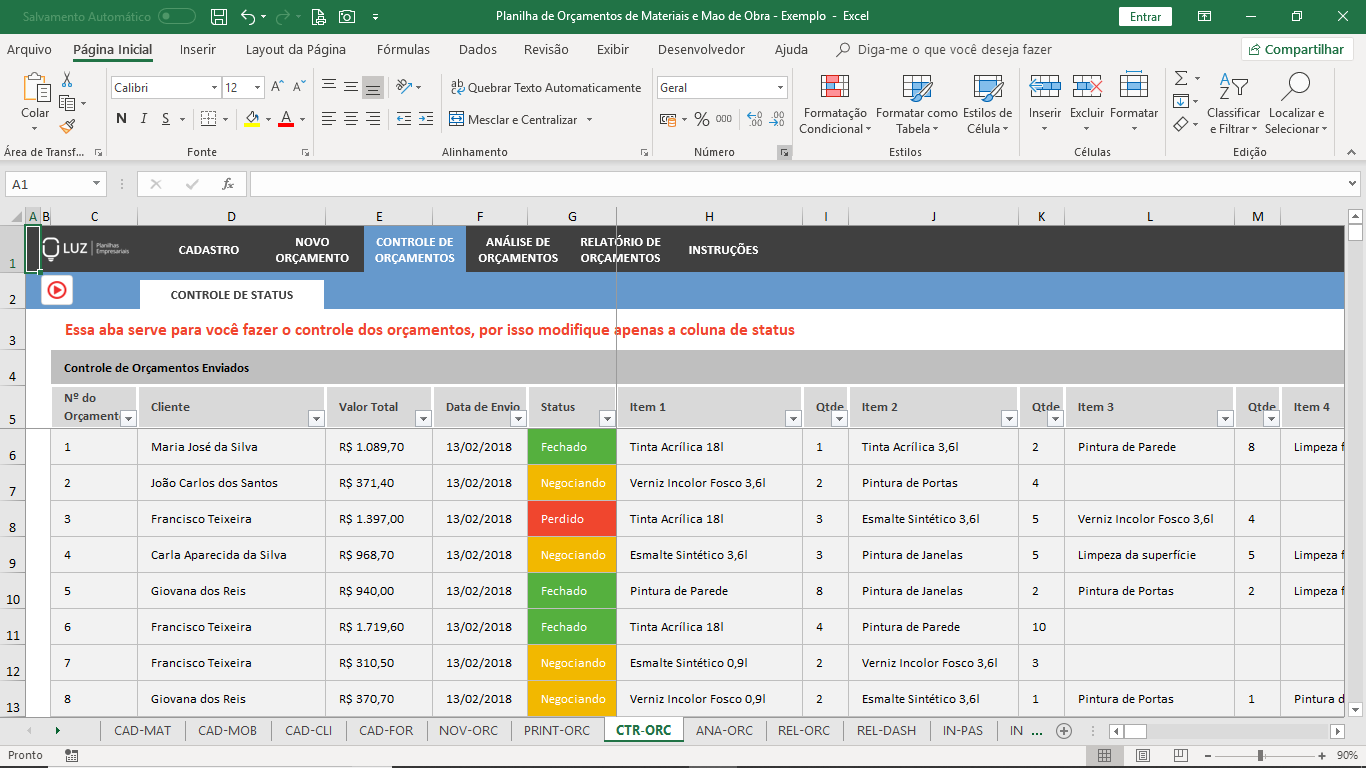1366x768 pixels.
Task: Click the red video play icon
Action: click(57, 290)
